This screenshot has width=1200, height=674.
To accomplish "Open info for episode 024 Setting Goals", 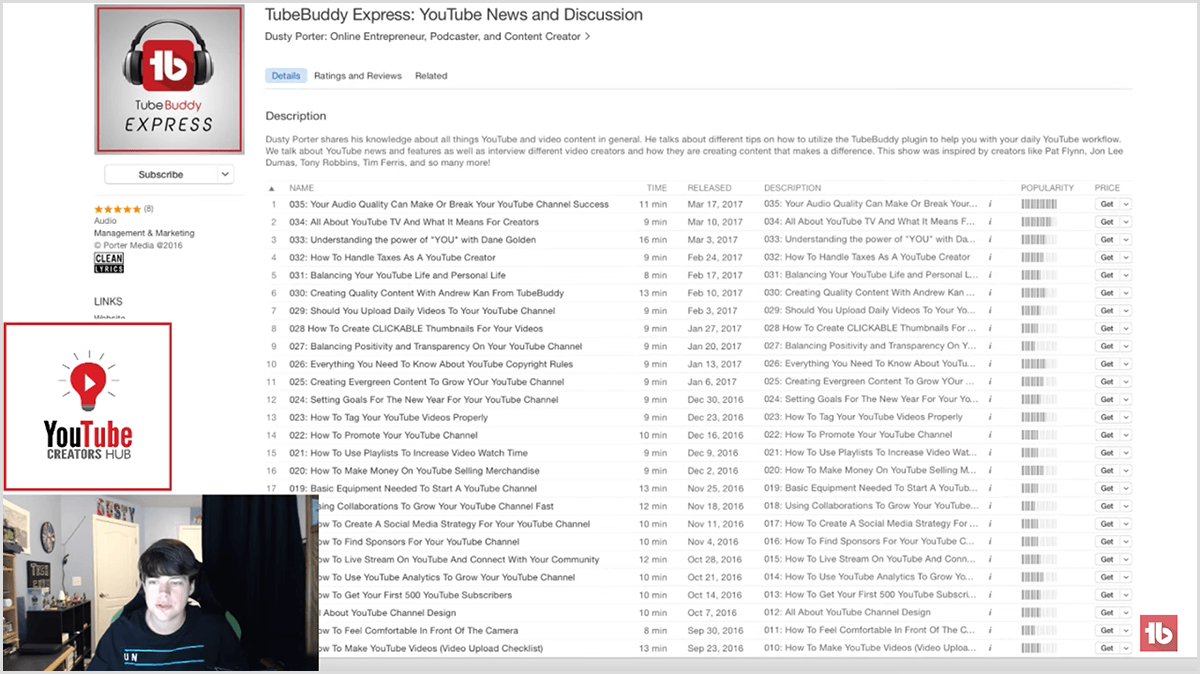I will point(989,400).
